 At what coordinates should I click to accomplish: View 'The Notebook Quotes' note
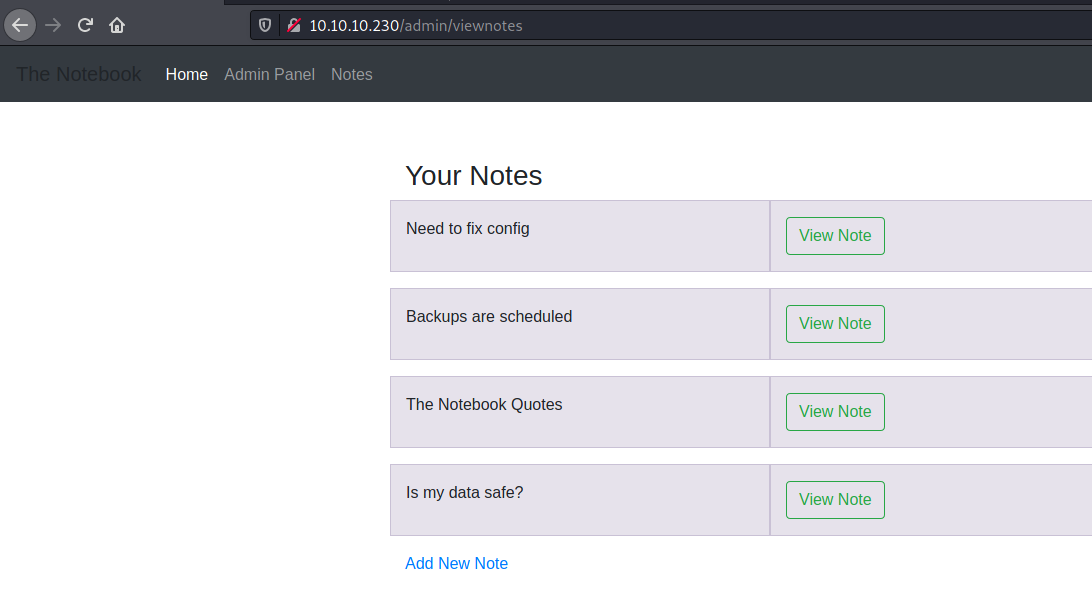[835, 412]
